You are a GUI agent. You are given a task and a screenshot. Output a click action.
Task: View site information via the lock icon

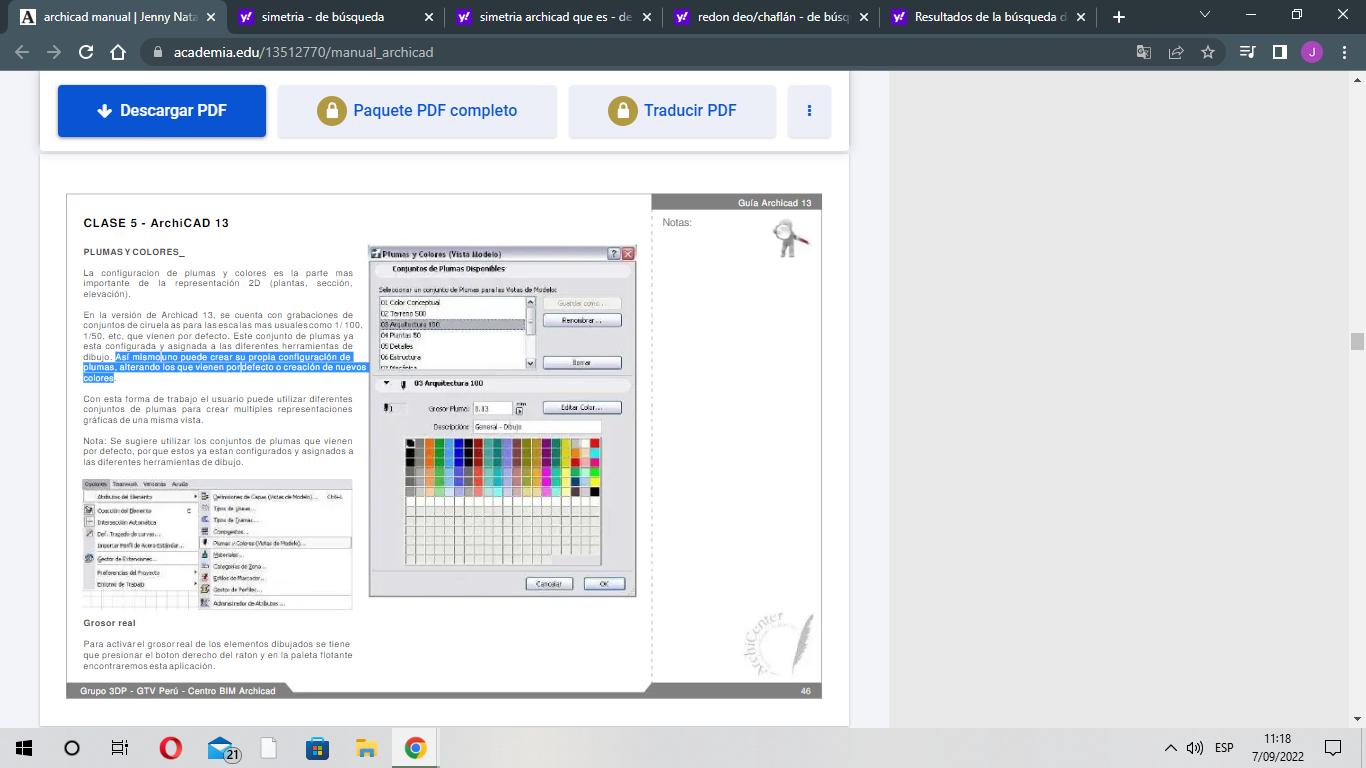158,52
